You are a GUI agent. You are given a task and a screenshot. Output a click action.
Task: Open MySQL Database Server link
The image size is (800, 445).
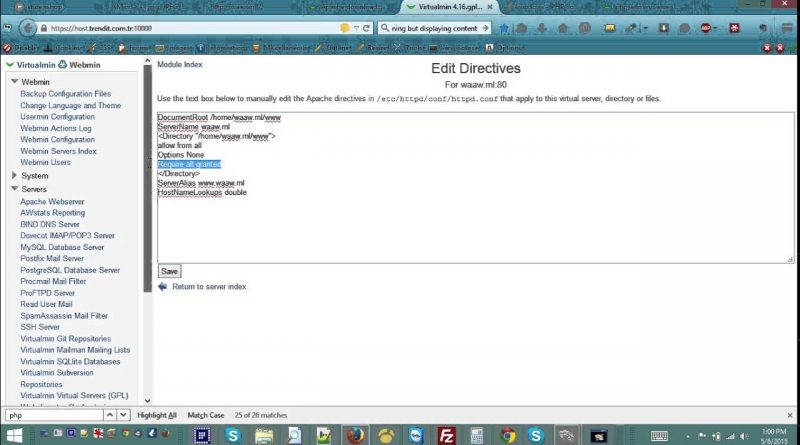[x=62, y=247]
